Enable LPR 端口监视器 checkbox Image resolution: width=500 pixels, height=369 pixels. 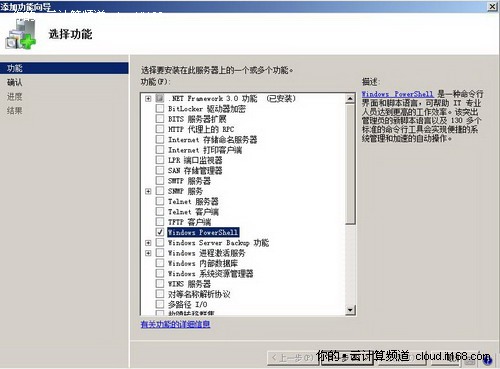pos(160,160)
